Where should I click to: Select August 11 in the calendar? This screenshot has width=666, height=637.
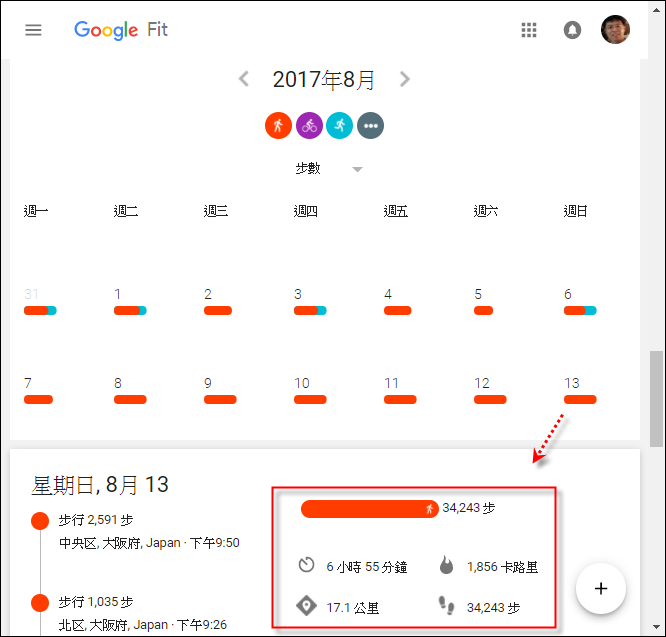[x=392, y=383]
